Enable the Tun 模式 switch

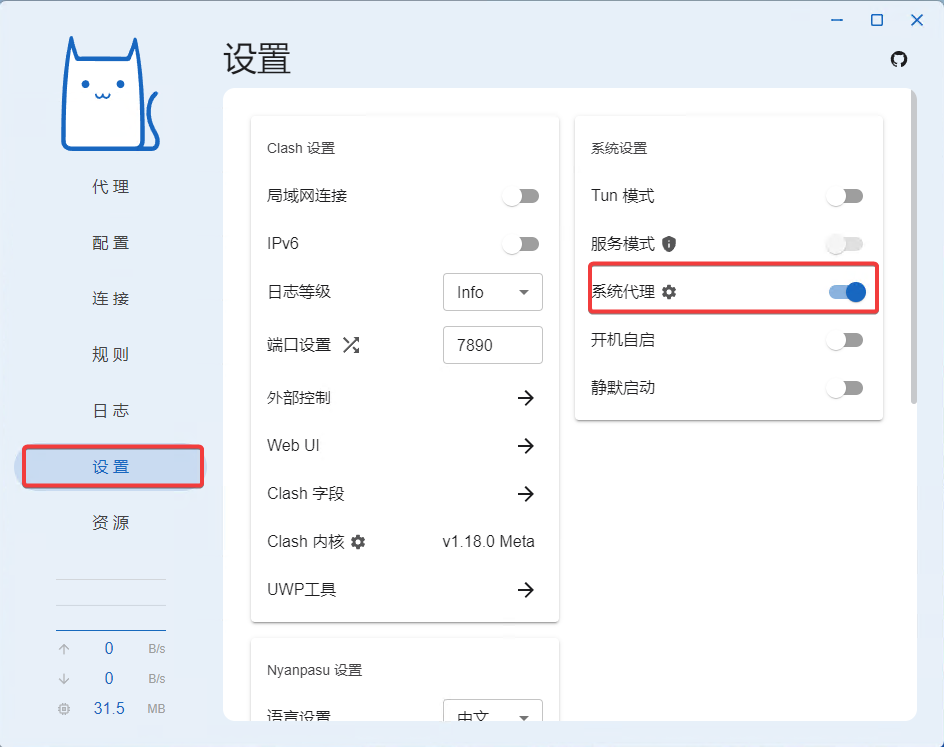(x=845, y=196)
